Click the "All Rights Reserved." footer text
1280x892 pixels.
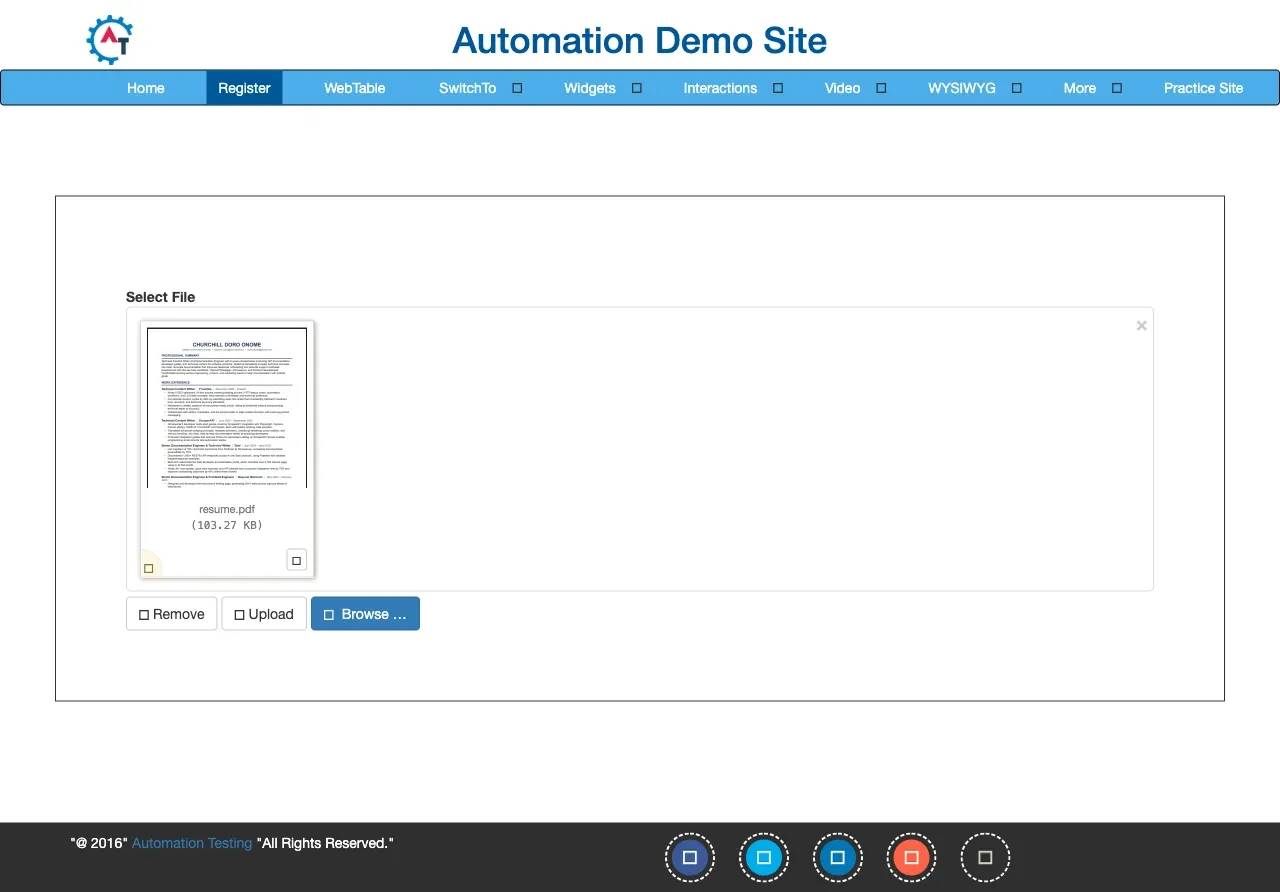click(x=325, y=843)
